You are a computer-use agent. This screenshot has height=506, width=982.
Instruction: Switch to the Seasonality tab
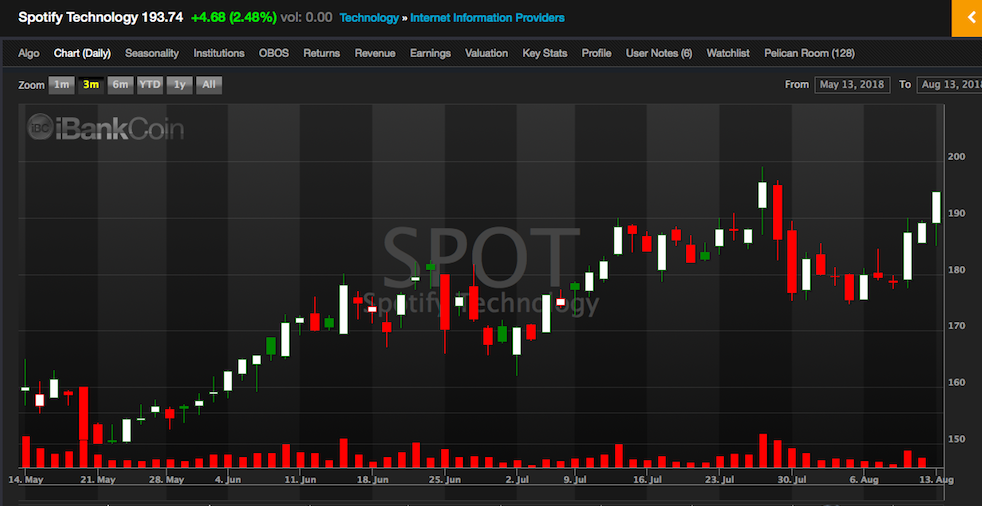click(152, 53)
